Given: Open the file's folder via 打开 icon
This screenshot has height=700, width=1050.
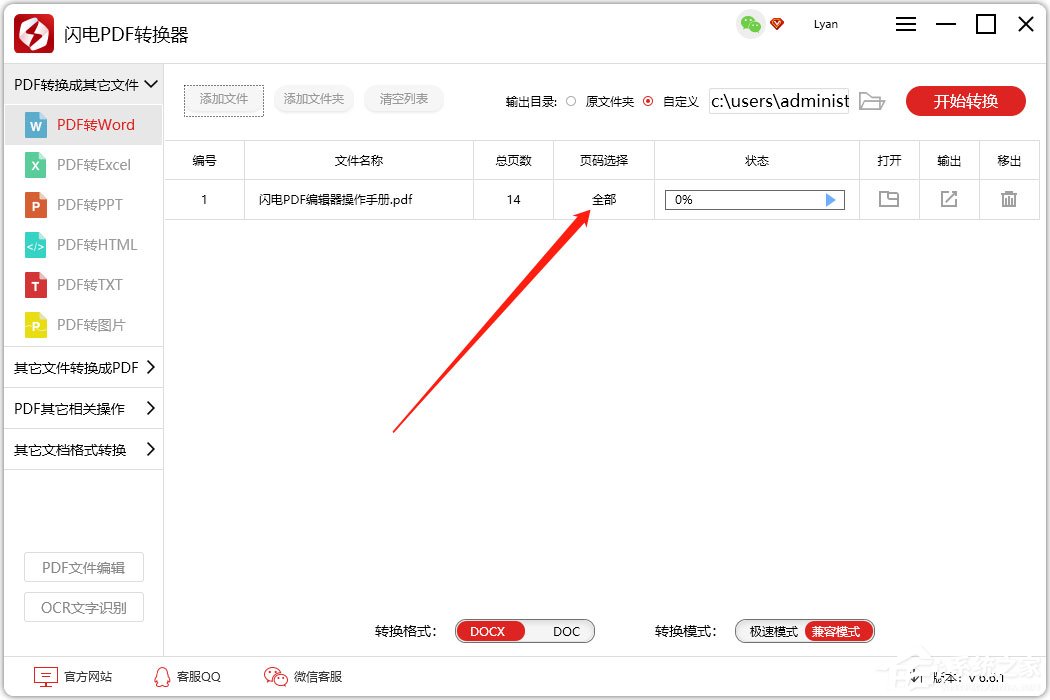Looking at the screenshot, I should [x=888, y=199].
